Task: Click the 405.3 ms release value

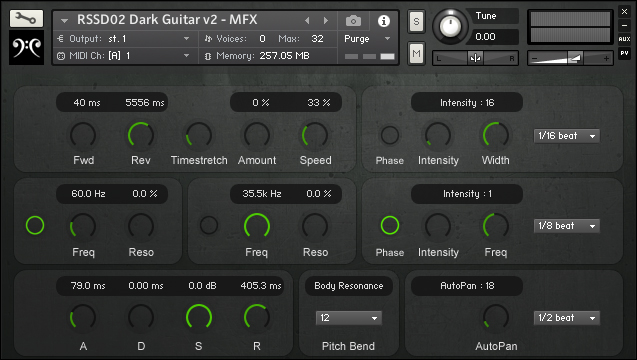Action: [261, 286]
